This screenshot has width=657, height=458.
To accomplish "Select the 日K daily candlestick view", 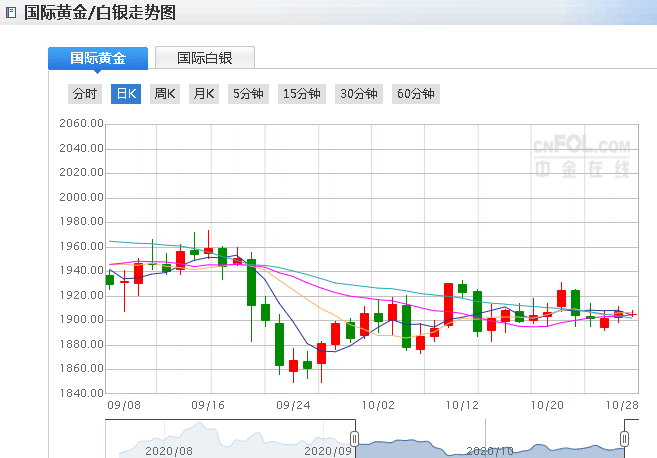I will point(126,94).
